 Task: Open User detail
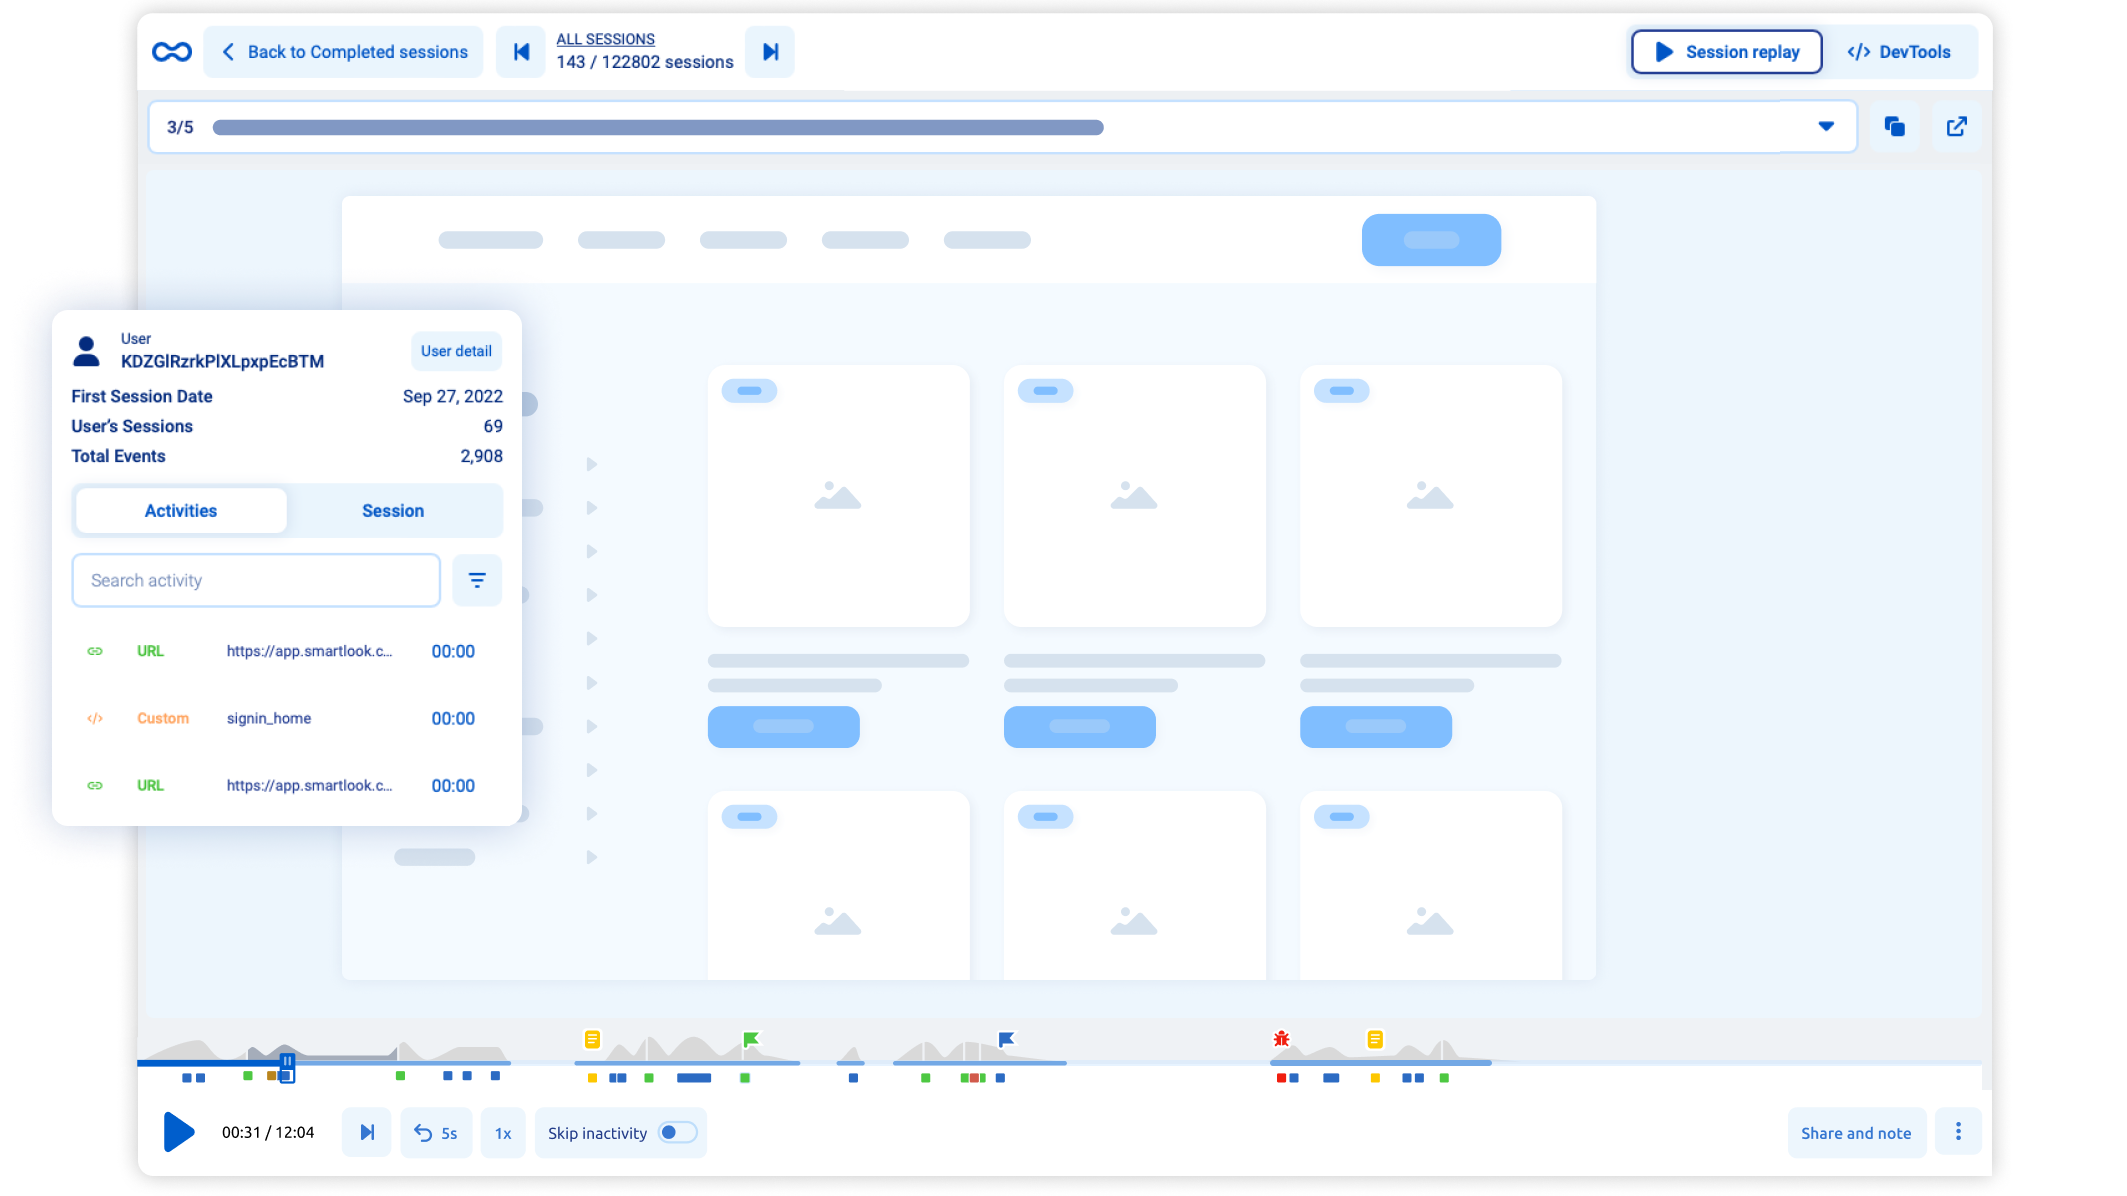click(x=456, y=351)
